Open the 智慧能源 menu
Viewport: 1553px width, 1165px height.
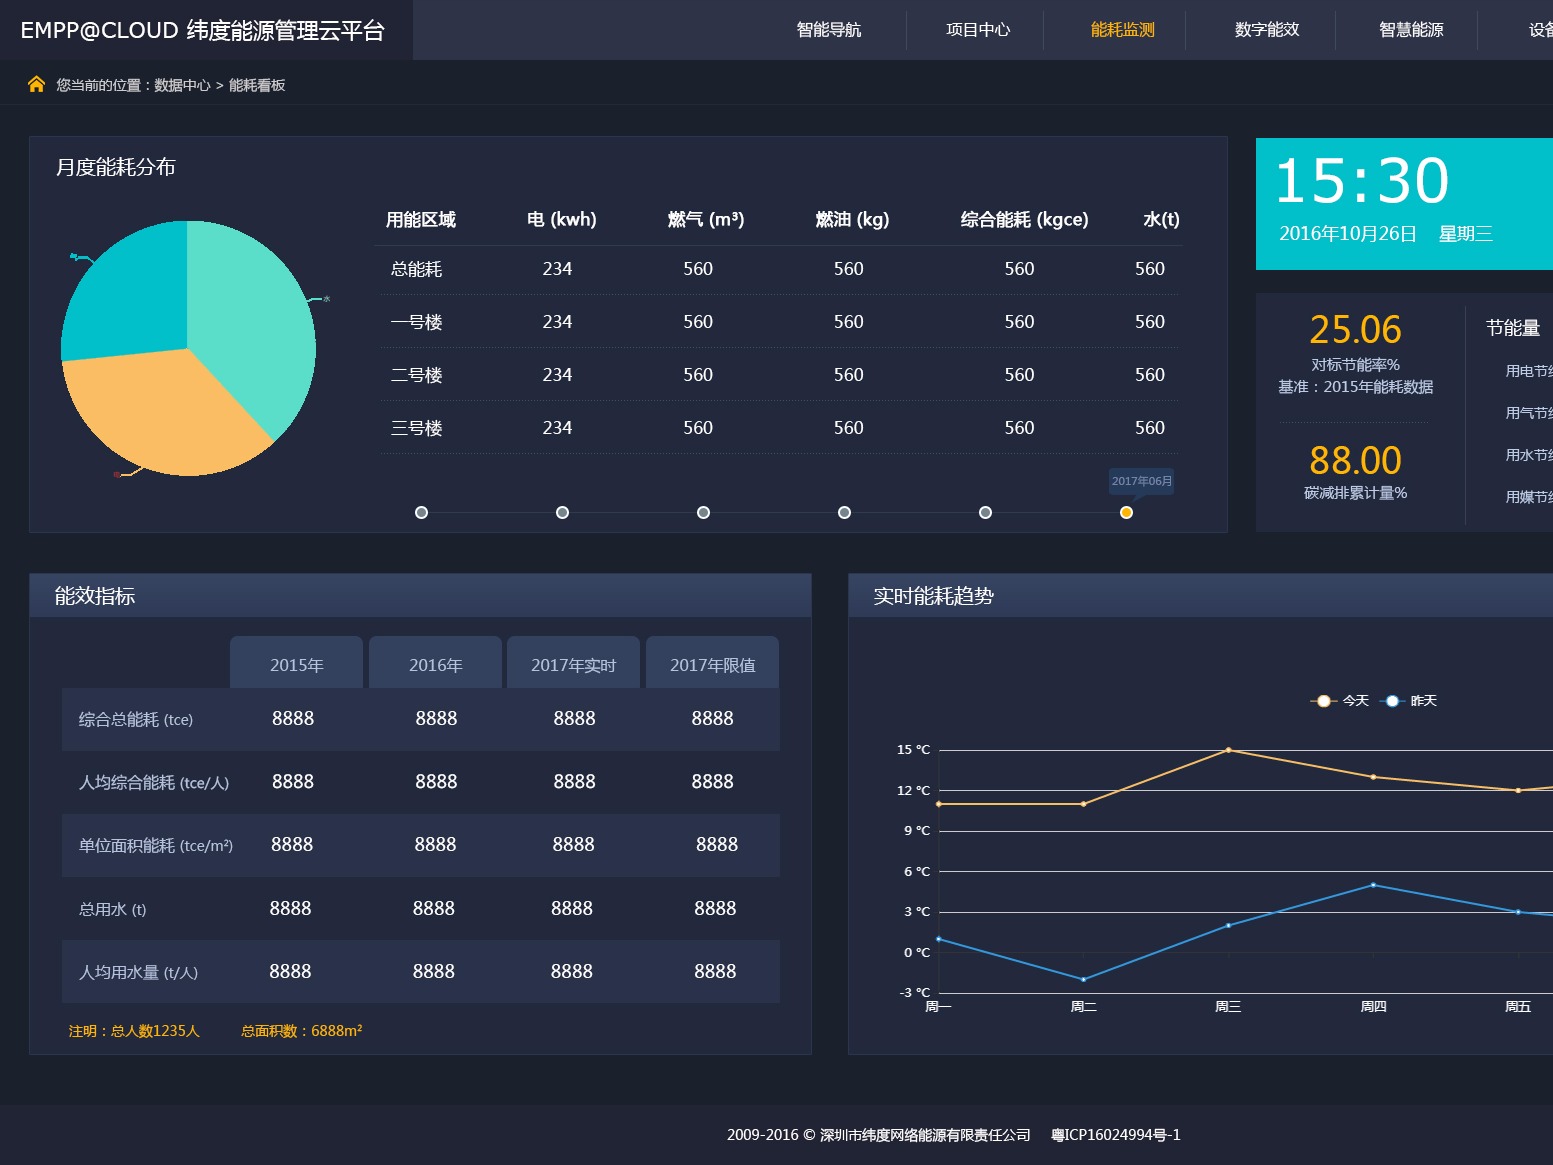[x=1411, y=30]
